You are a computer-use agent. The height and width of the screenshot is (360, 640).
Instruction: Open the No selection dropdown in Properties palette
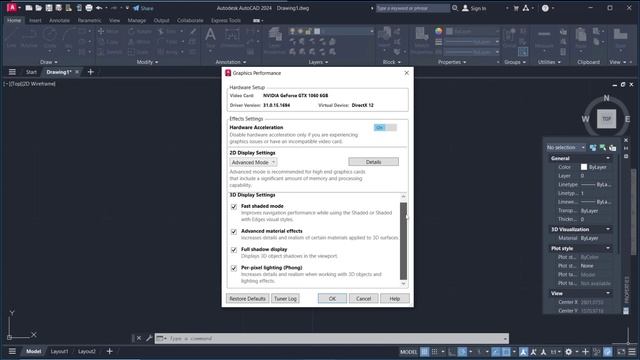click(x=566, y=147)
